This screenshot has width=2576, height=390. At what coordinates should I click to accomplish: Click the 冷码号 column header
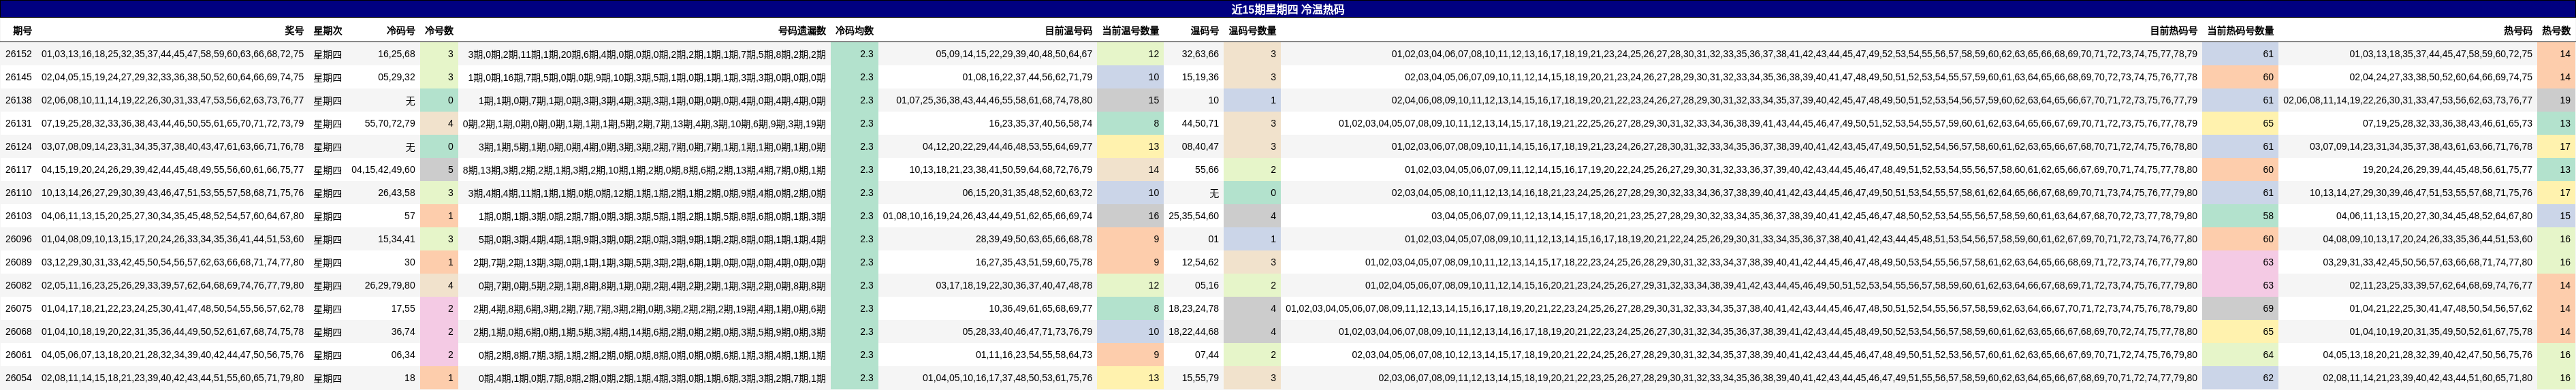400,31
